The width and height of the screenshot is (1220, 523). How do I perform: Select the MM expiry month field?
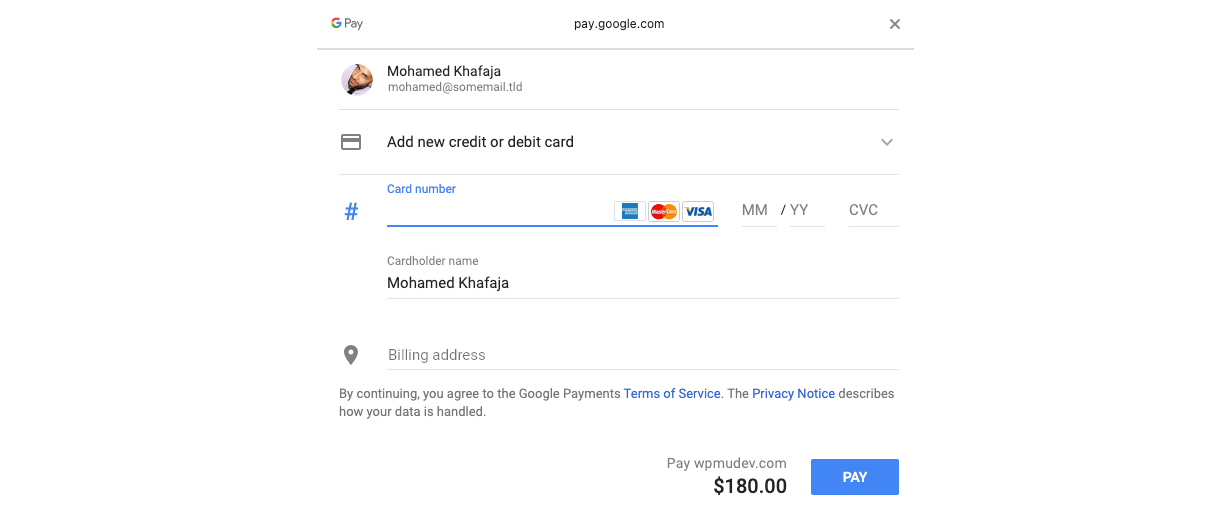[x=759, y=210]
